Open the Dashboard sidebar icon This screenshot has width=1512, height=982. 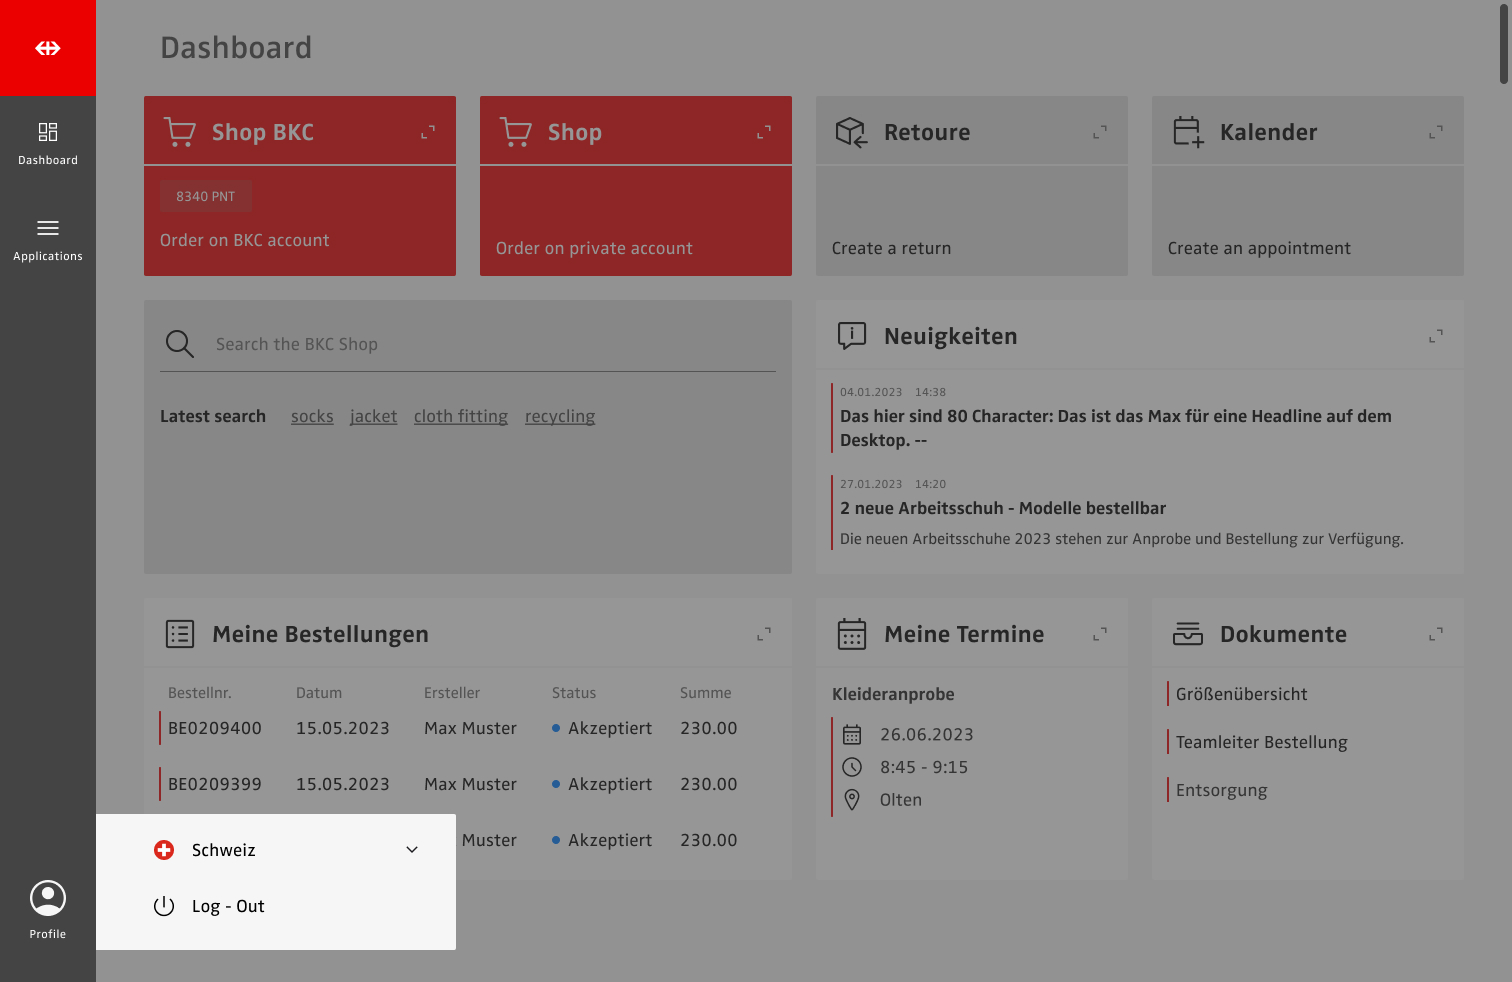[x=47, y=132]
